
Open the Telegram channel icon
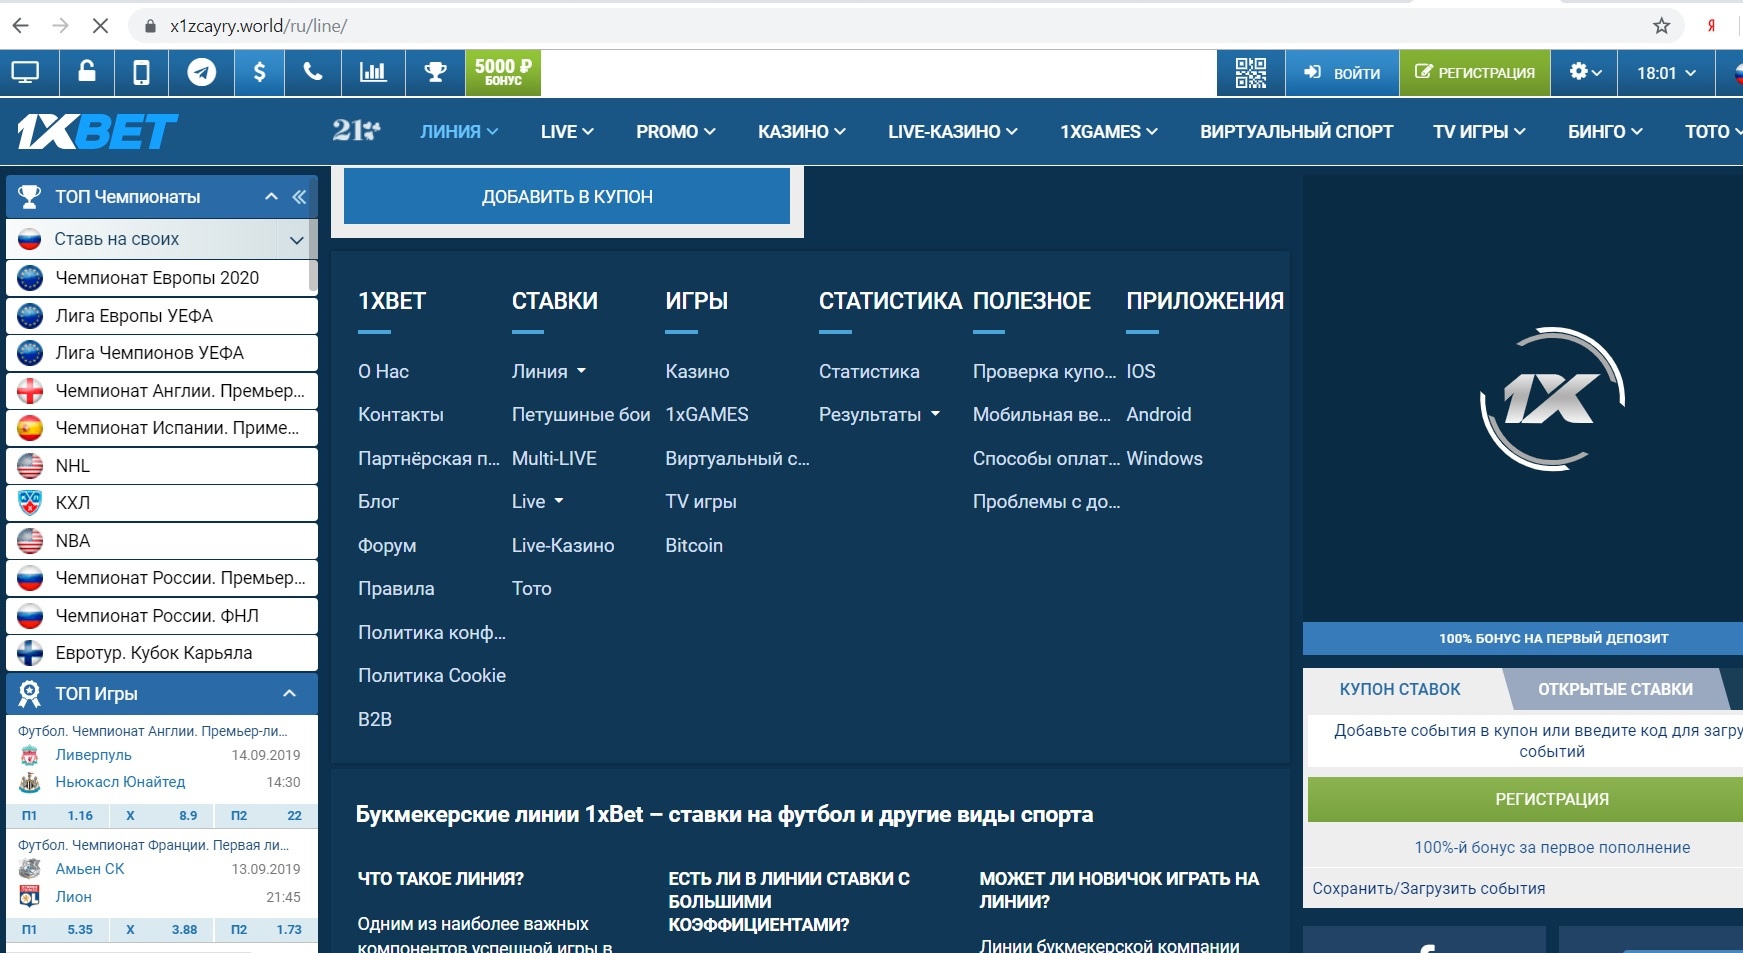(202, 73)
